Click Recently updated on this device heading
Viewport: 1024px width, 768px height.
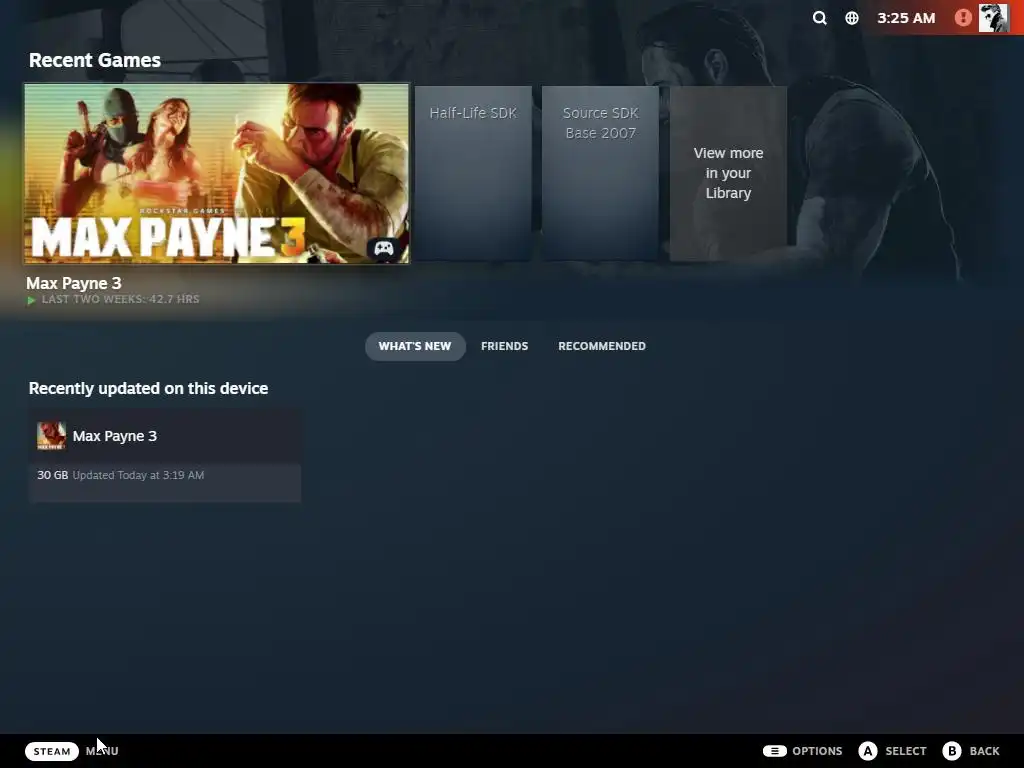click(148, 389)
